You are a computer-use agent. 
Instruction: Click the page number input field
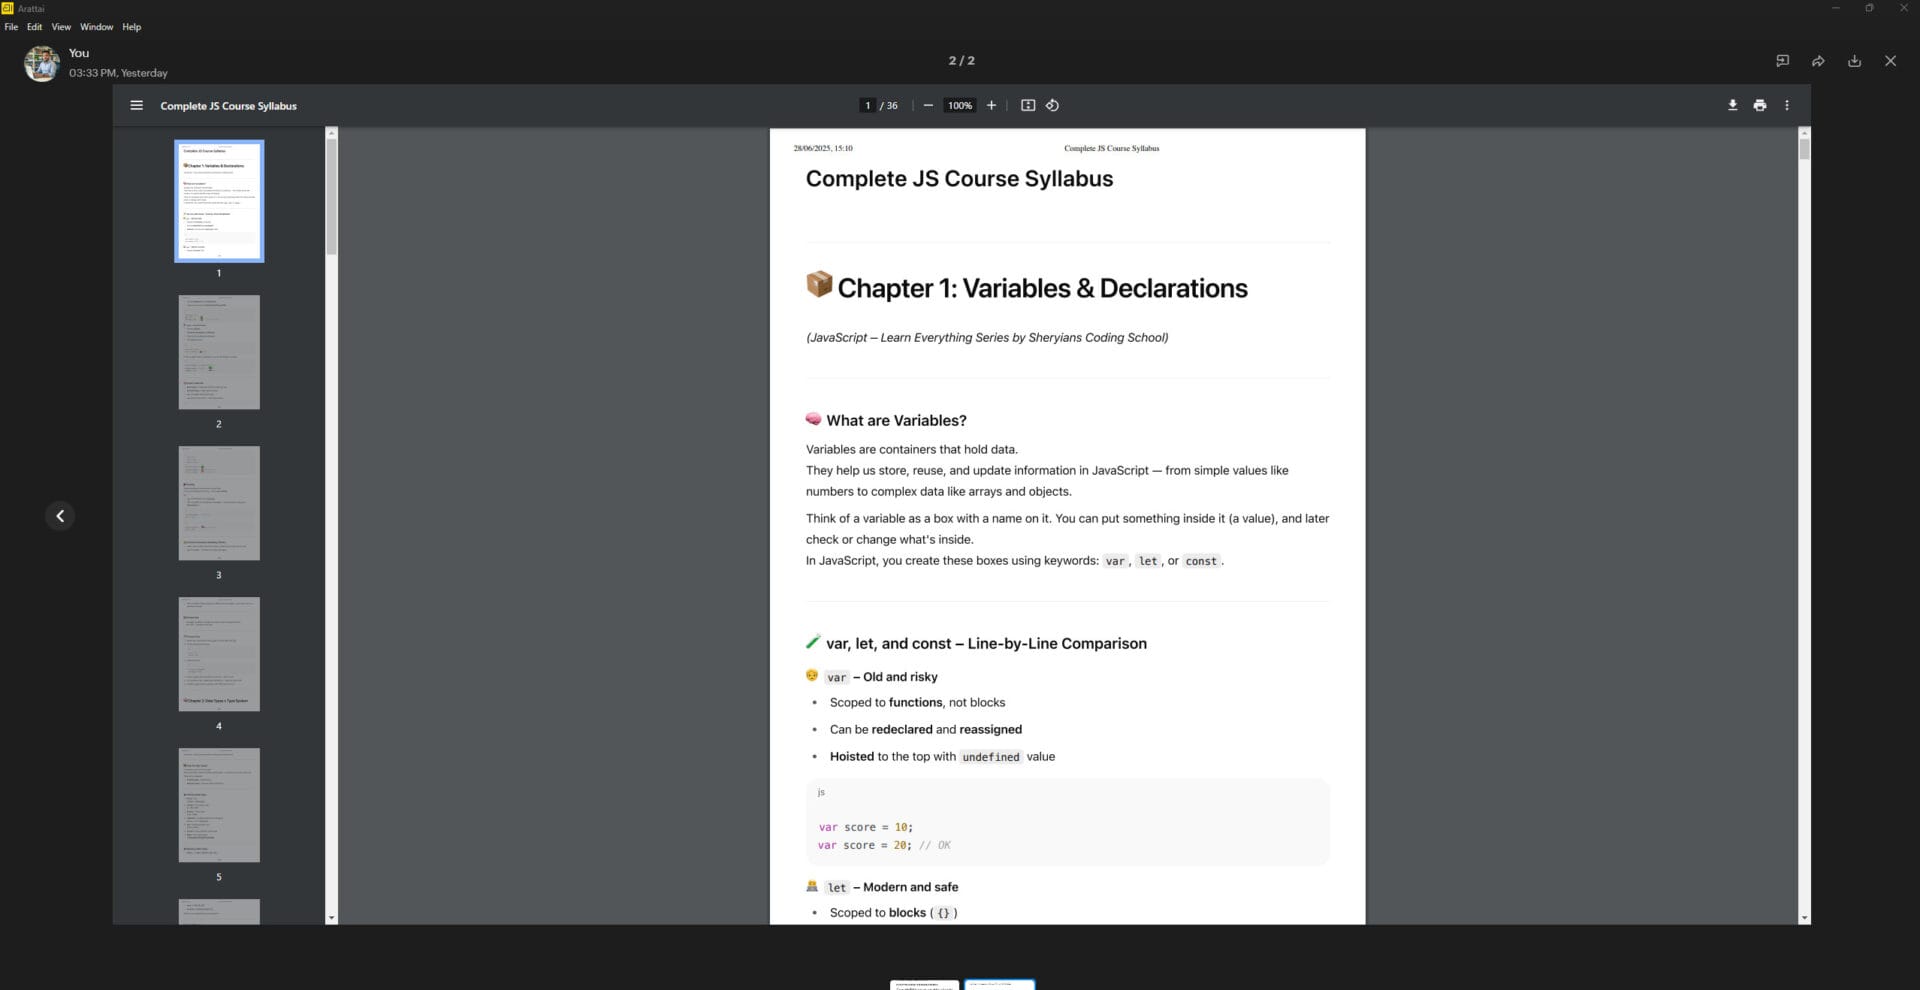[867, 105]
